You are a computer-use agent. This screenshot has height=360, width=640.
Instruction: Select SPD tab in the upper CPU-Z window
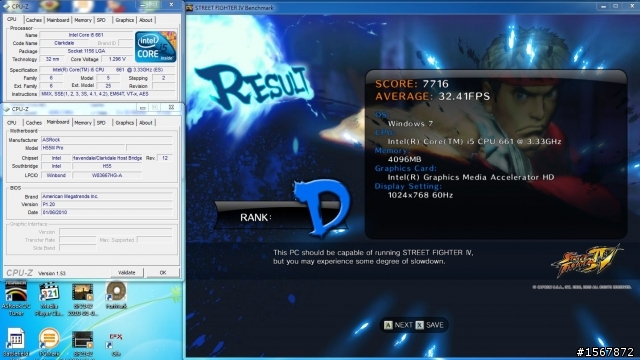click(101, 20)
